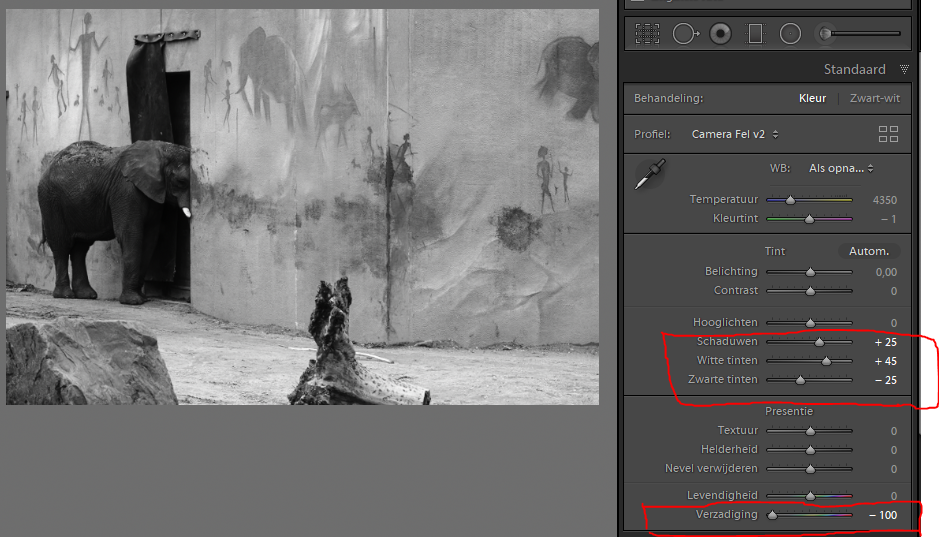Image resolution: width=939 pixels, height=537 pixels.
Task: Open the WB Als opname dropdown
Action: [842, 168]
